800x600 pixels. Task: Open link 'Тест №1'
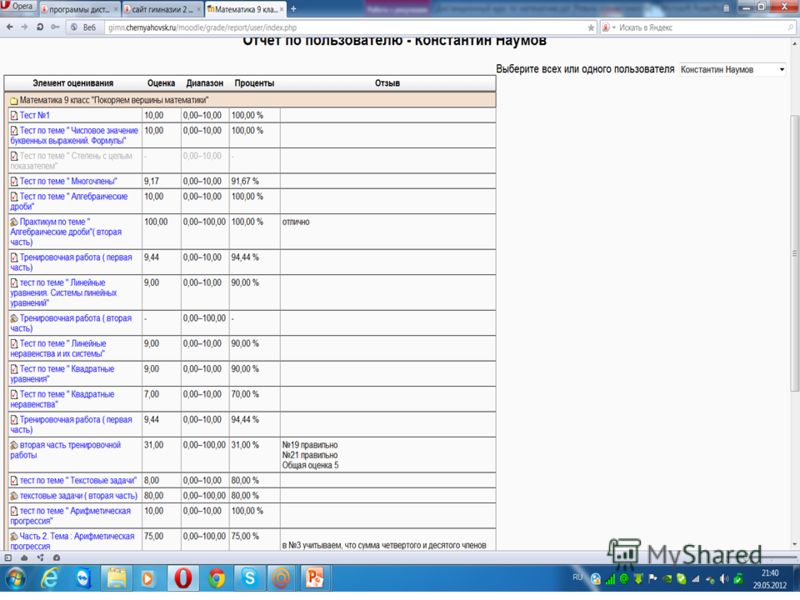click(x=34, y=115)
